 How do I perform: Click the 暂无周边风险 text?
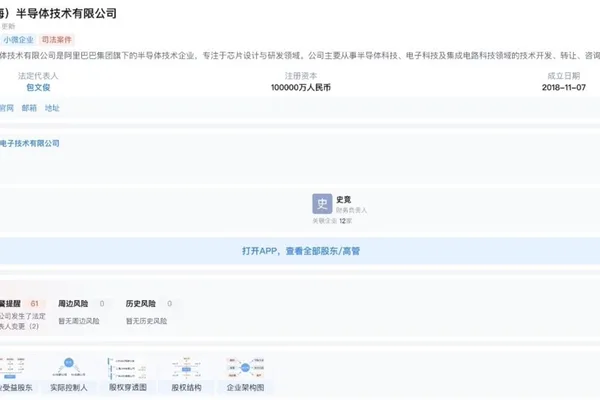click(79, 321)
